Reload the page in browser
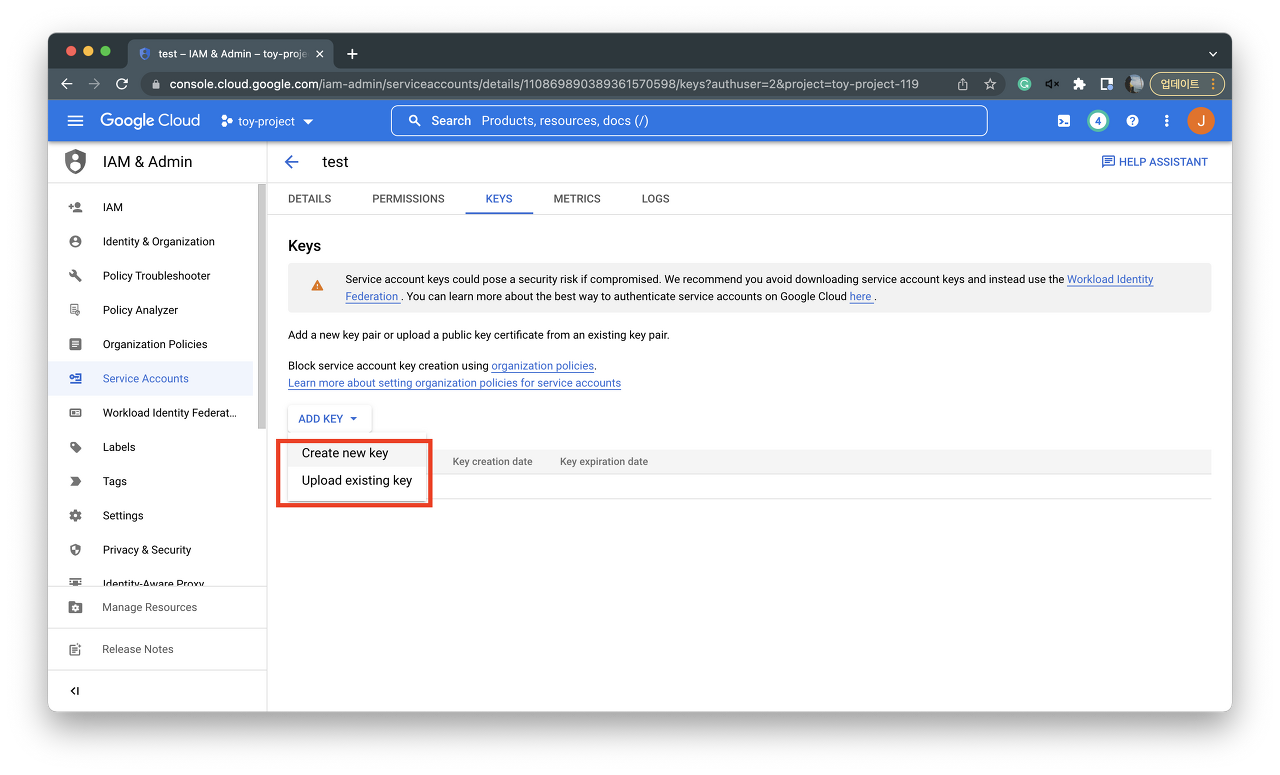This screenshot has height=775, width=1280. (x=122, y=84)
